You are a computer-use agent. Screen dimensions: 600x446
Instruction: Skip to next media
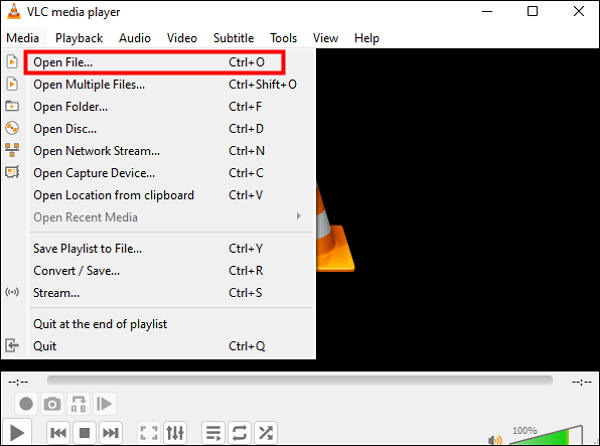click(111, 433)
